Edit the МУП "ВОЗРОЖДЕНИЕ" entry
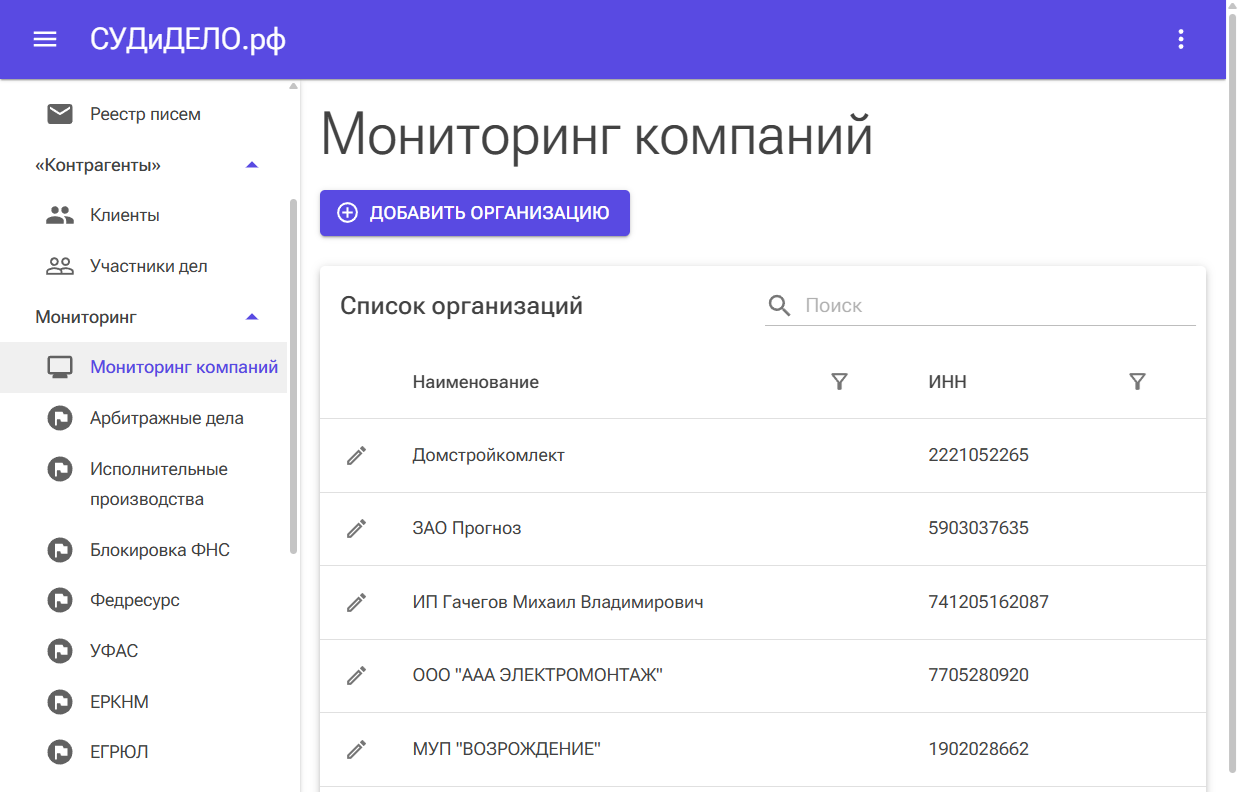The width and height of the screenshot is (1238, 792). click(356, 749)
